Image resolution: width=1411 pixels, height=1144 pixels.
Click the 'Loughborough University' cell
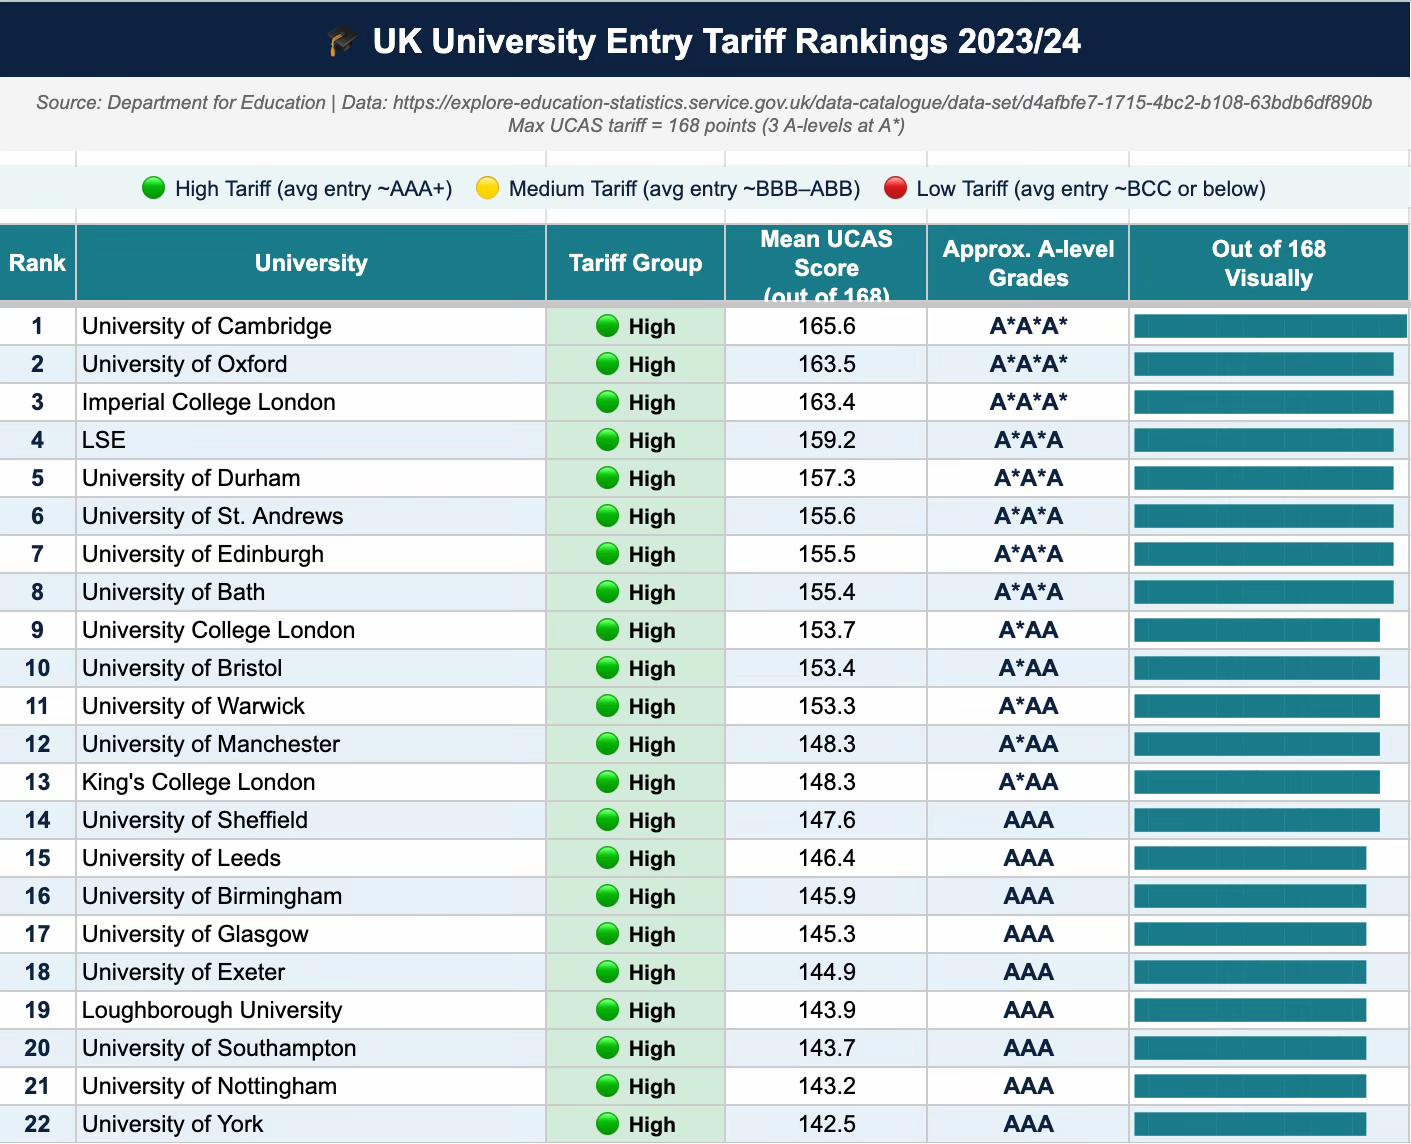(x=311, y=1010)
